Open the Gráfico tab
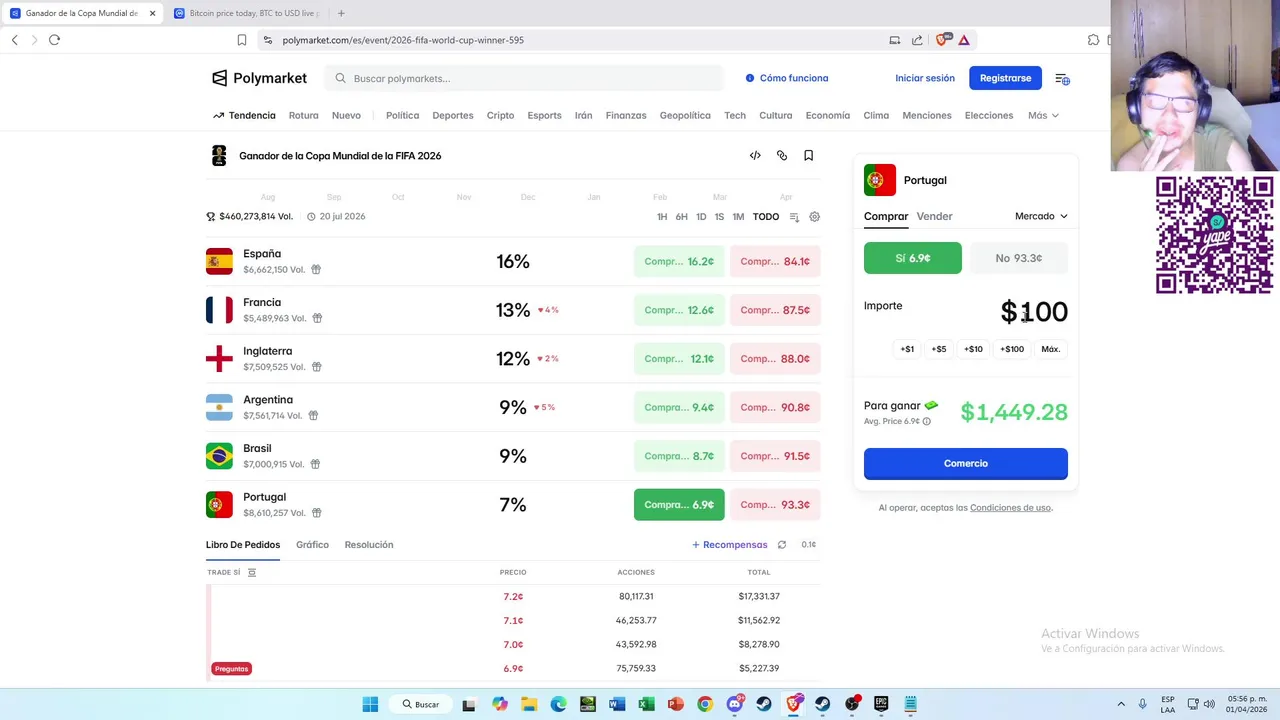1280x720 pixels. click(312, 545)
